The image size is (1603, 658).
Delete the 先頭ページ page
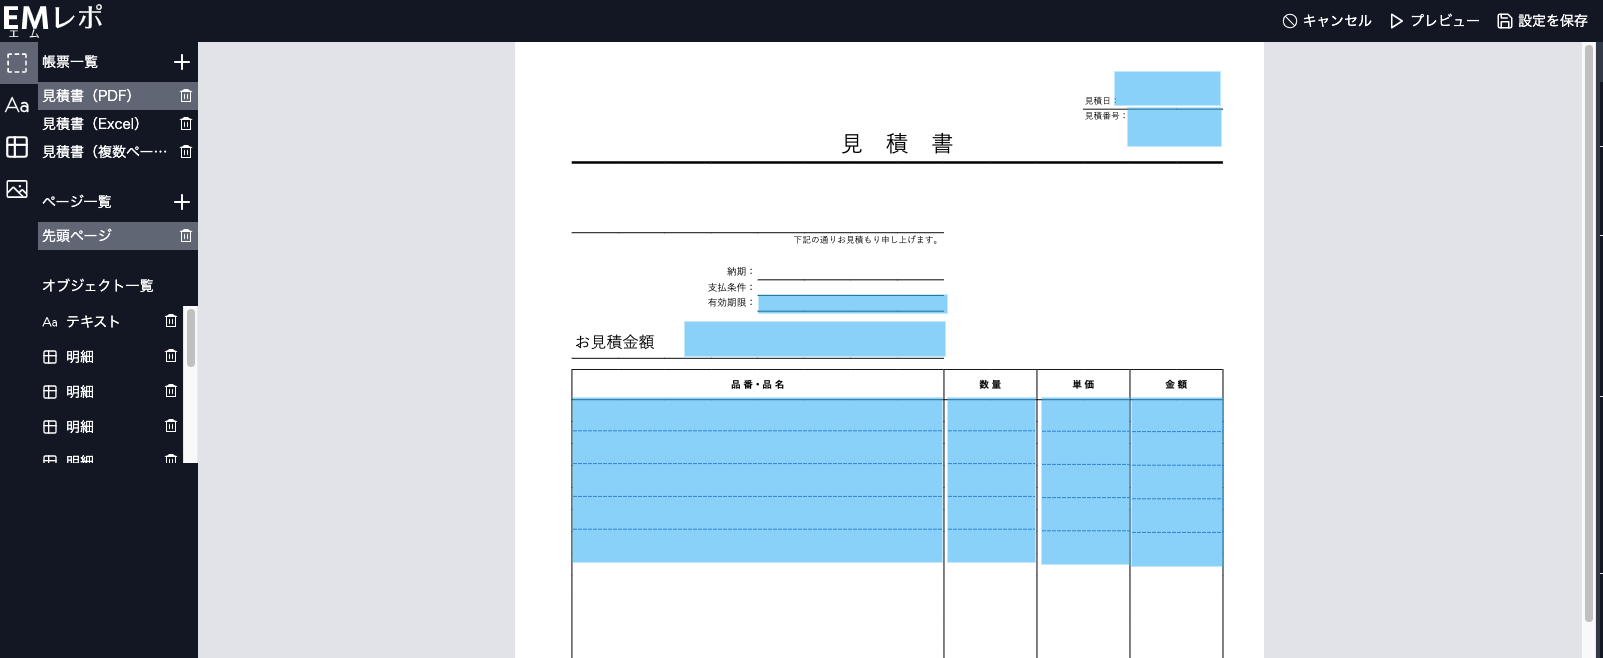coord(186,236)
